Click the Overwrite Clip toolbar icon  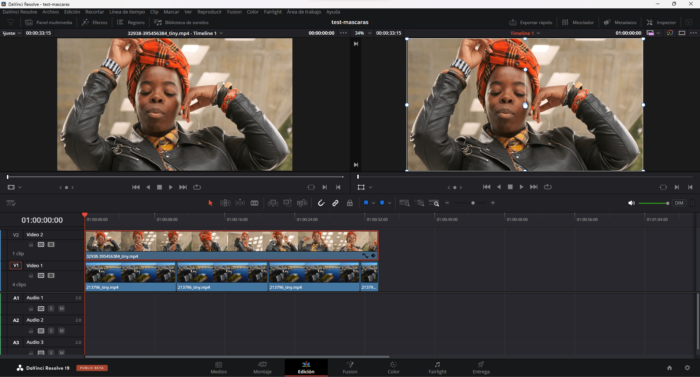[288, 203]
